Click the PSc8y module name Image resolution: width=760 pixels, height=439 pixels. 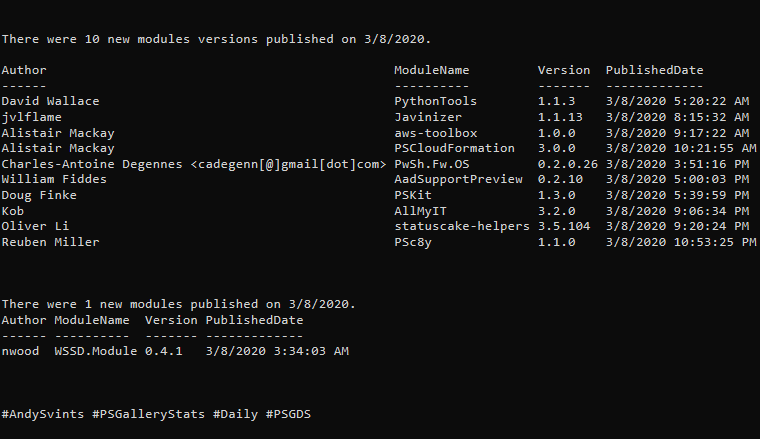(413, 242)
